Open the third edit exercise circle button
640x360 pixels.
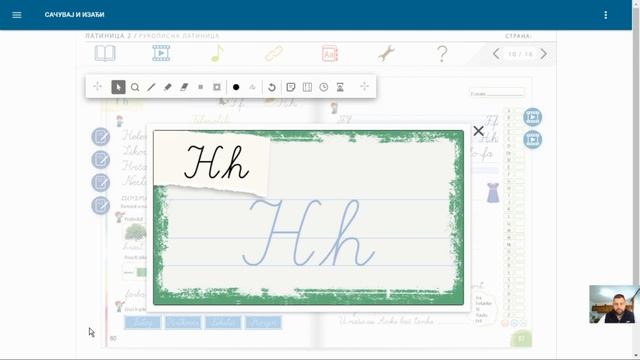click(100, 182)
